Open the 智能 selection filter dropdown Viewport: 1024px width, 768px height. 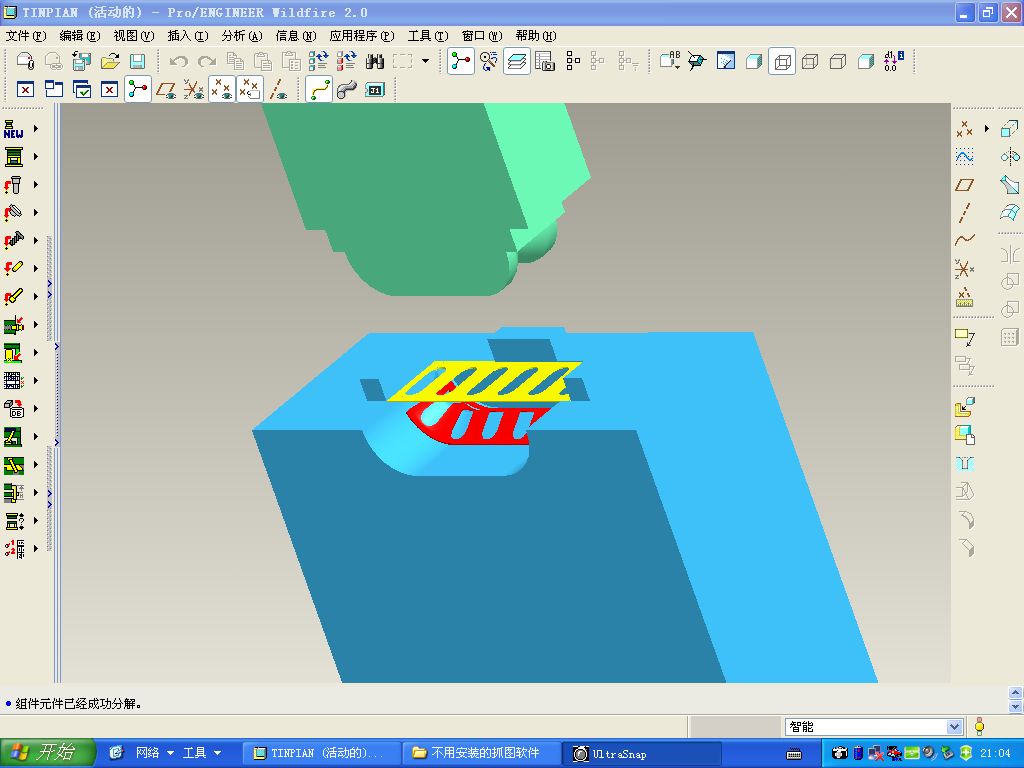point(954,727)
